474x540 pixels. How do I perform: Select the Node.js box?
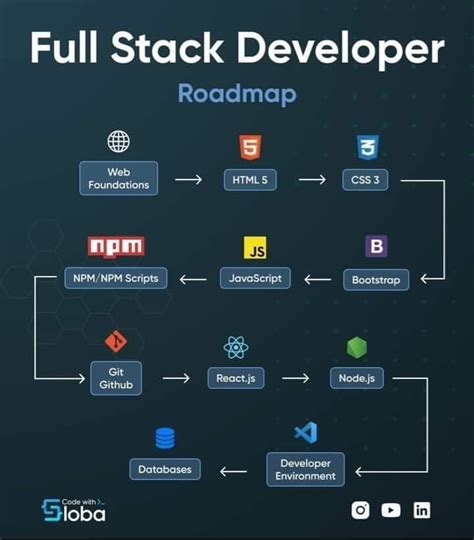coord(357,378)
